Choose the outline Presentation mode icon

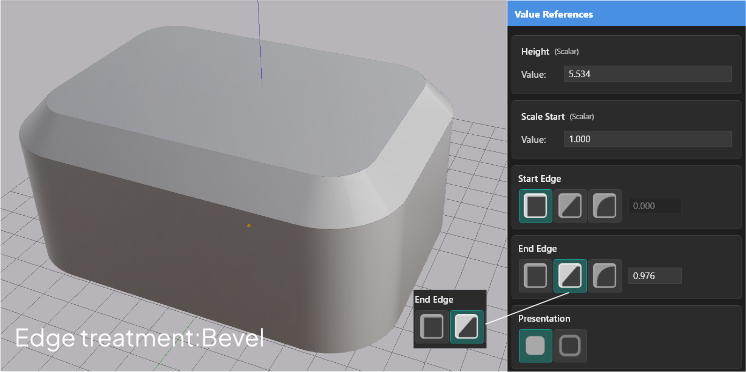pos(570,346)
